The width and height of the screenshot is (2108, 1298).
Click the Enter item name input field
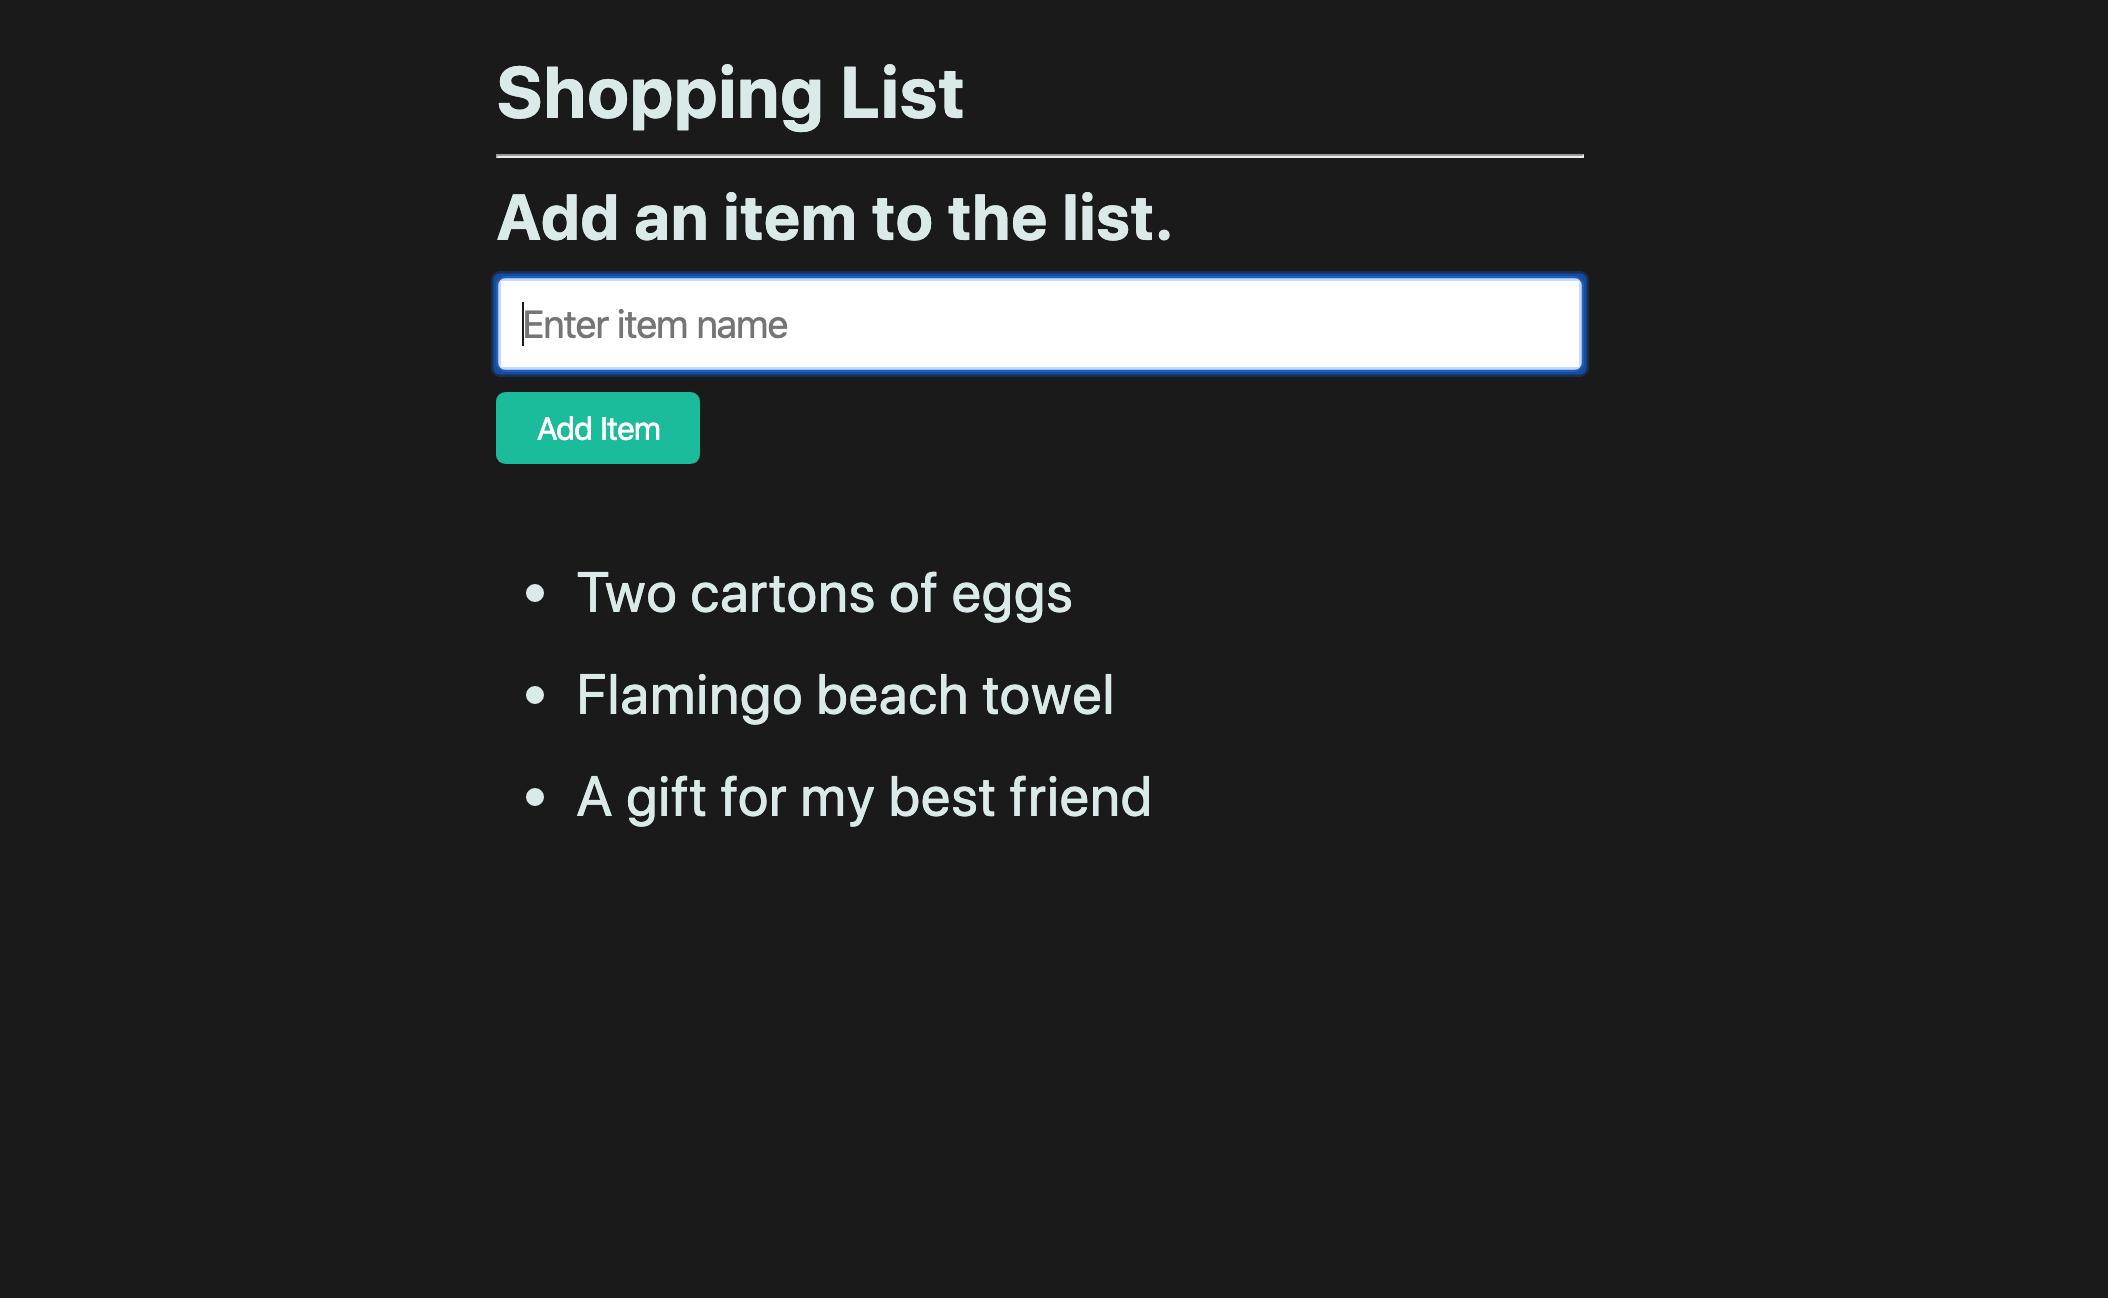coord(1040,324)
